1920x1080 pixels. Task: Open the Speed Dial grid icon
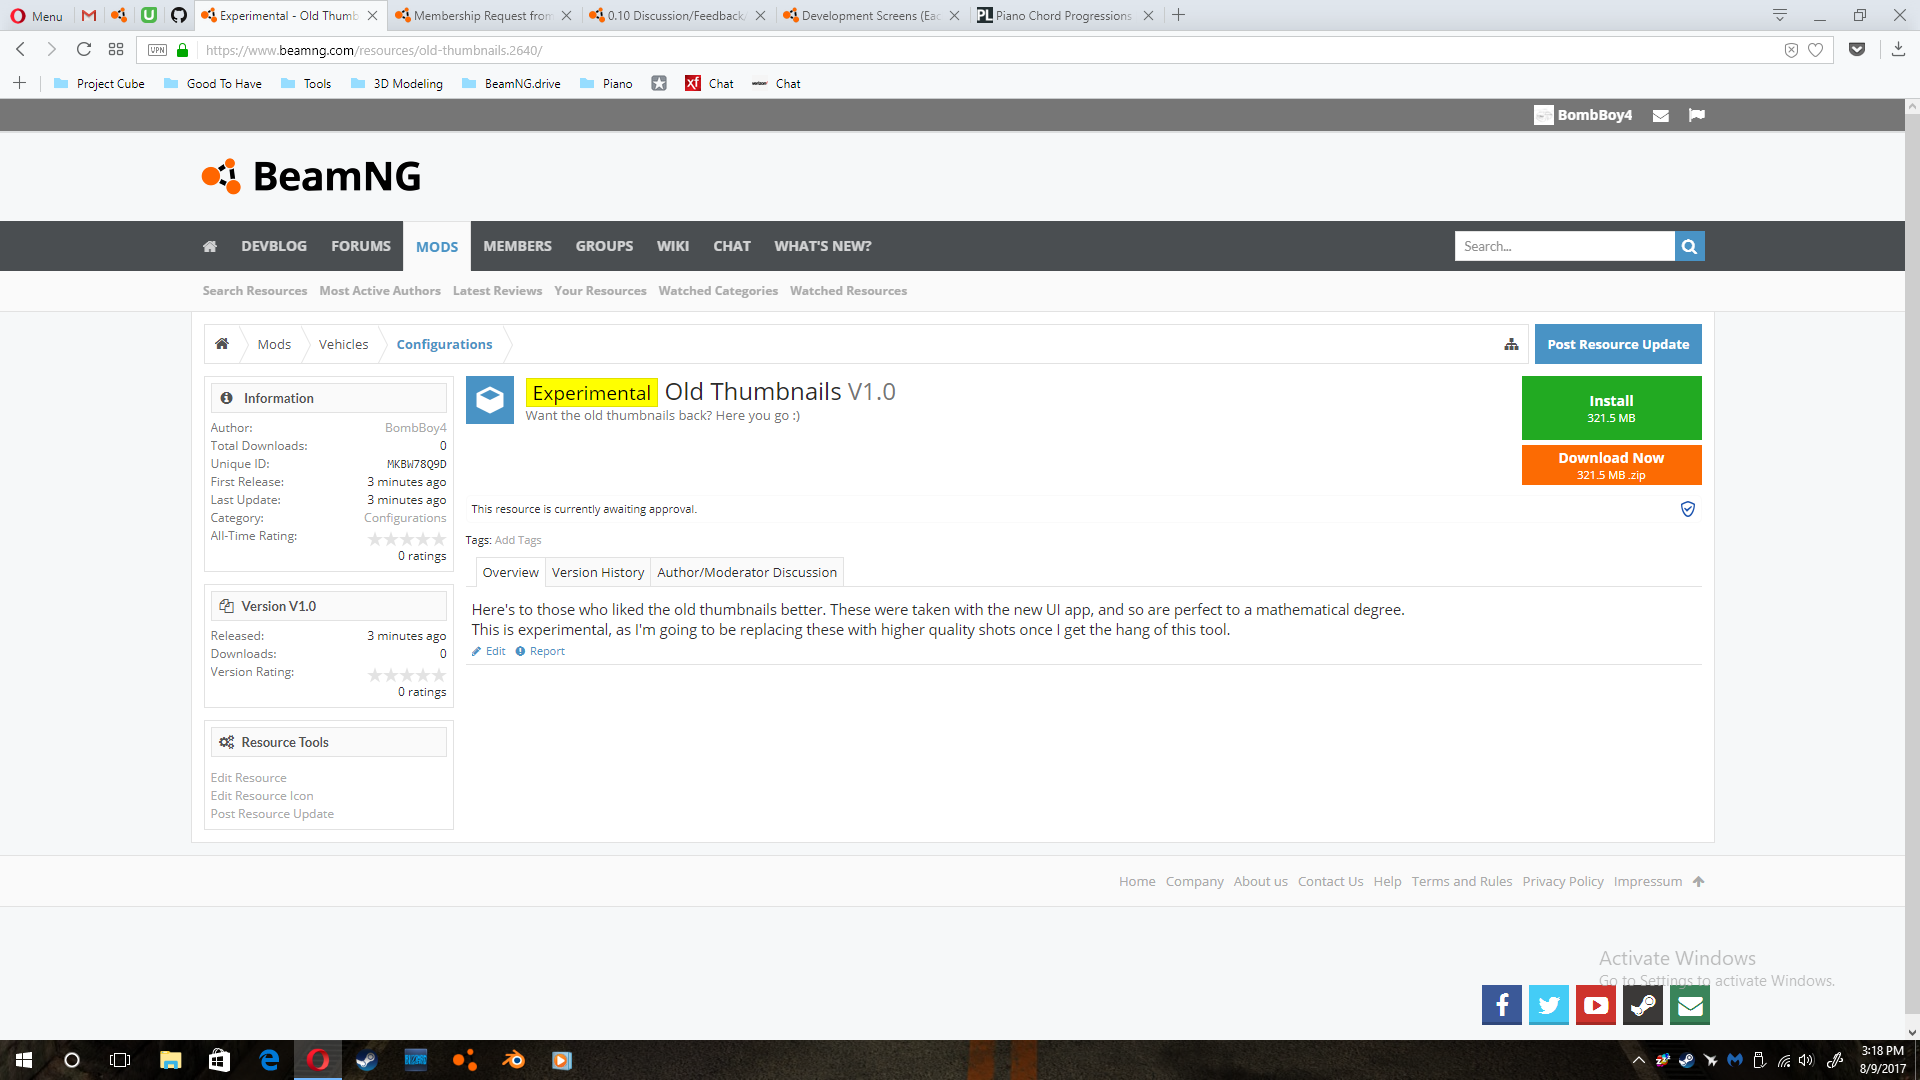(x=116, y=50)
